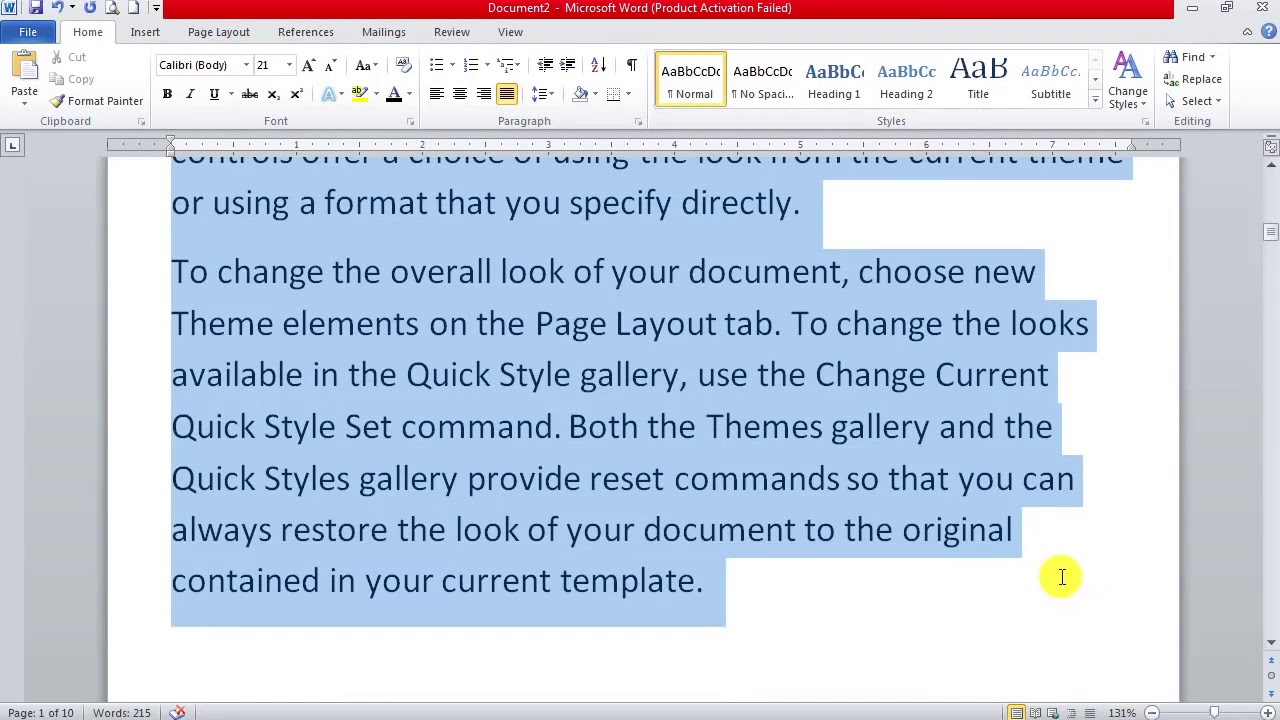Click the Find button
The image size is (1280, 720).
[x=1190, y=57]
